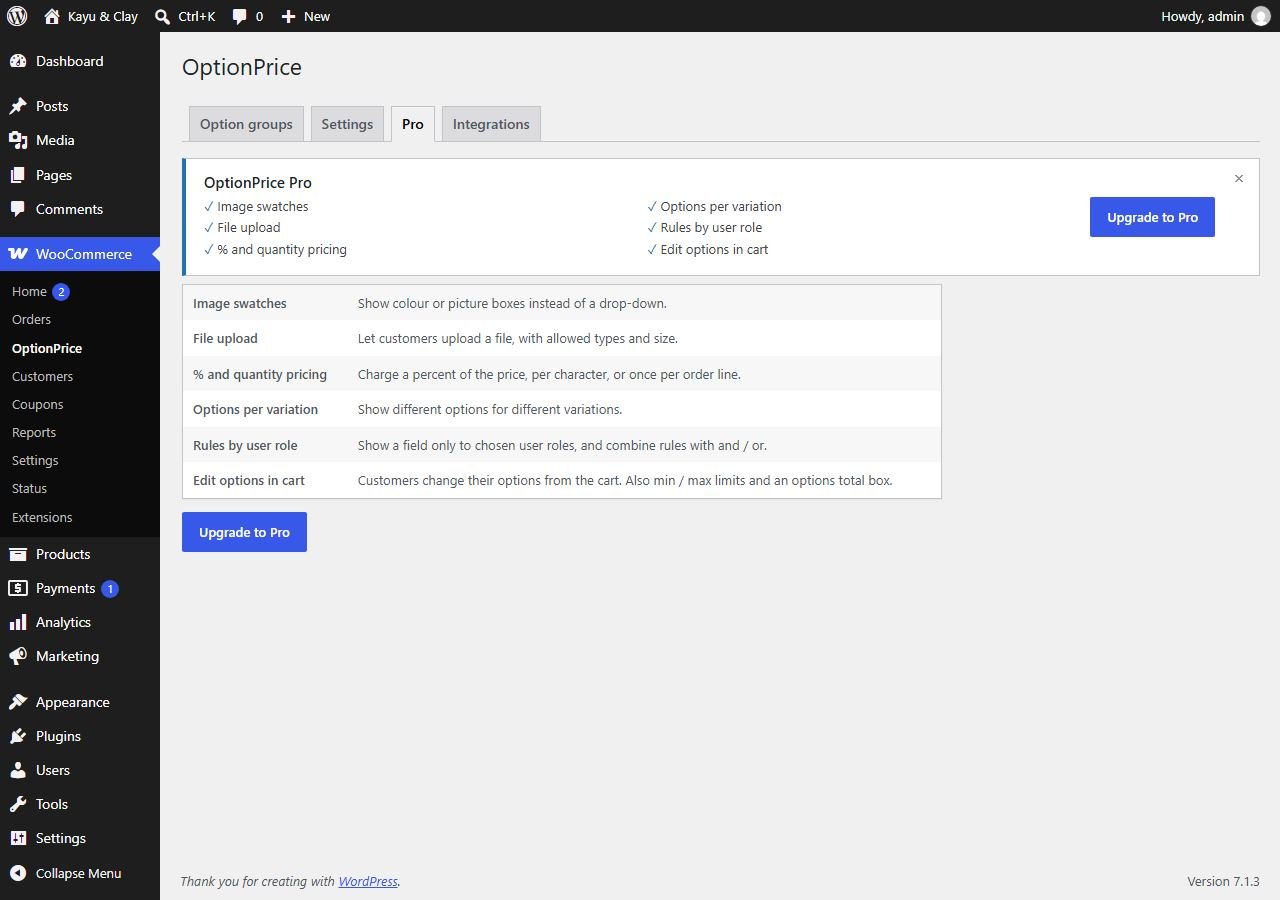Click the OptionPrice page heading
Image resolution: width=1280 pixels, height=900 pixels.
[242, 67]
